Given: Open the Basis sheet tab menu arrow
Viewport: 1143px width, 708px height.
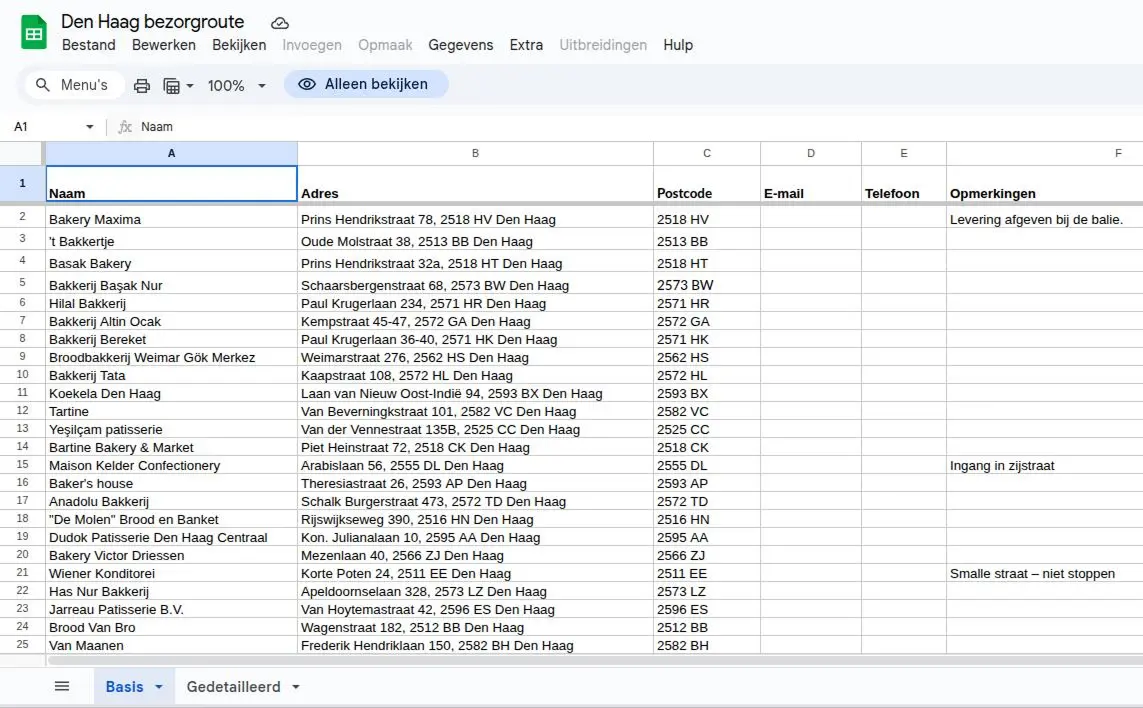Looking at the screenshot, I should (157, 687).
